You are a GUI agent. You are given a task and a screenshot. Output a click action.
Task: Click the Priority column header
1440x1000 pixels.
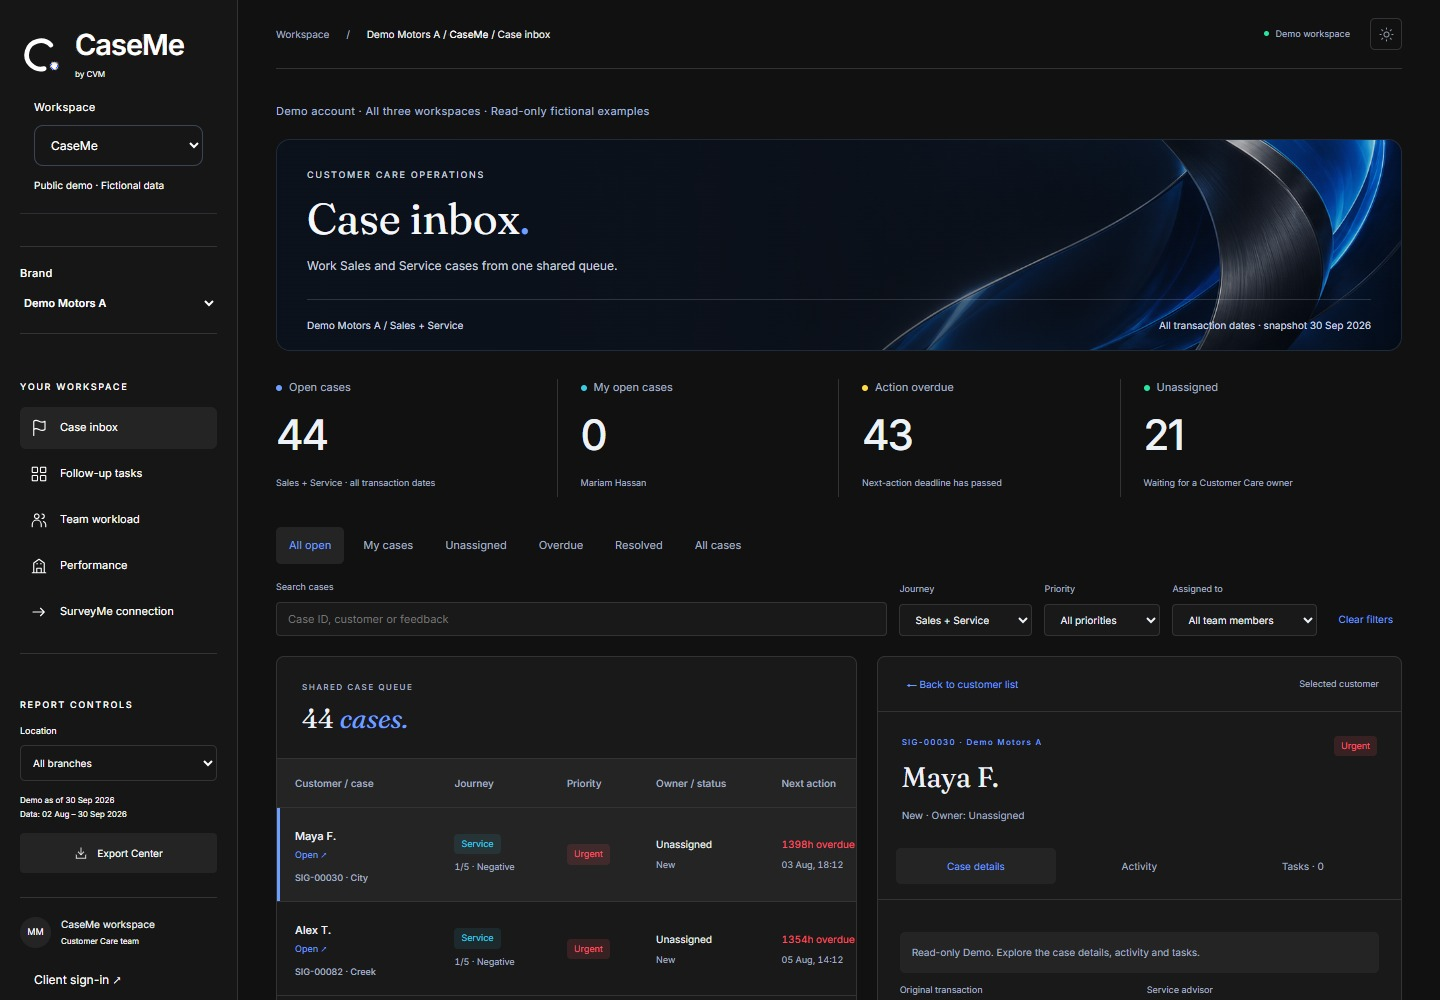click(x=584, y=784)
